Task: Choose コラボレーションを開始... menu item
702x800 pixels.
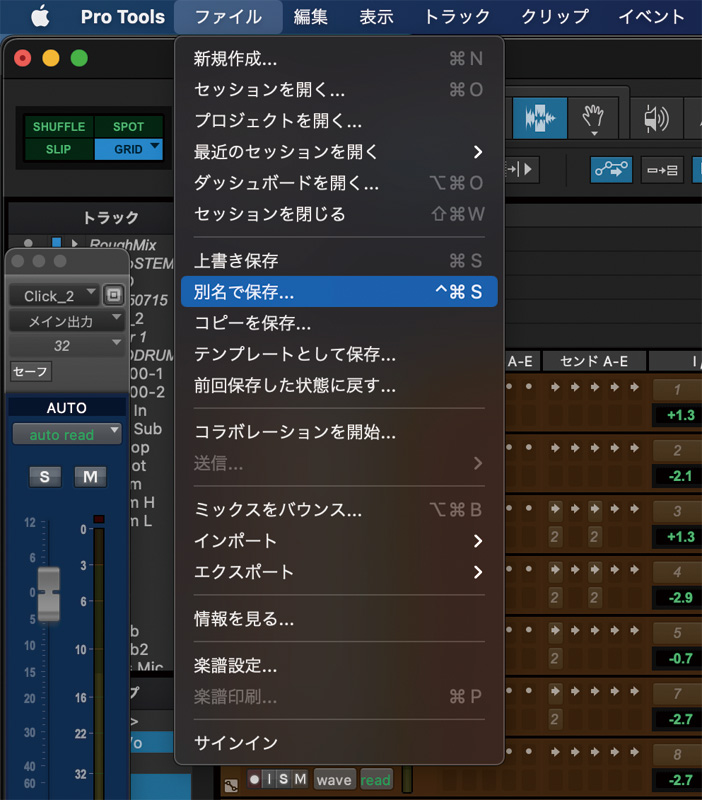Action: tap(339, 432)
